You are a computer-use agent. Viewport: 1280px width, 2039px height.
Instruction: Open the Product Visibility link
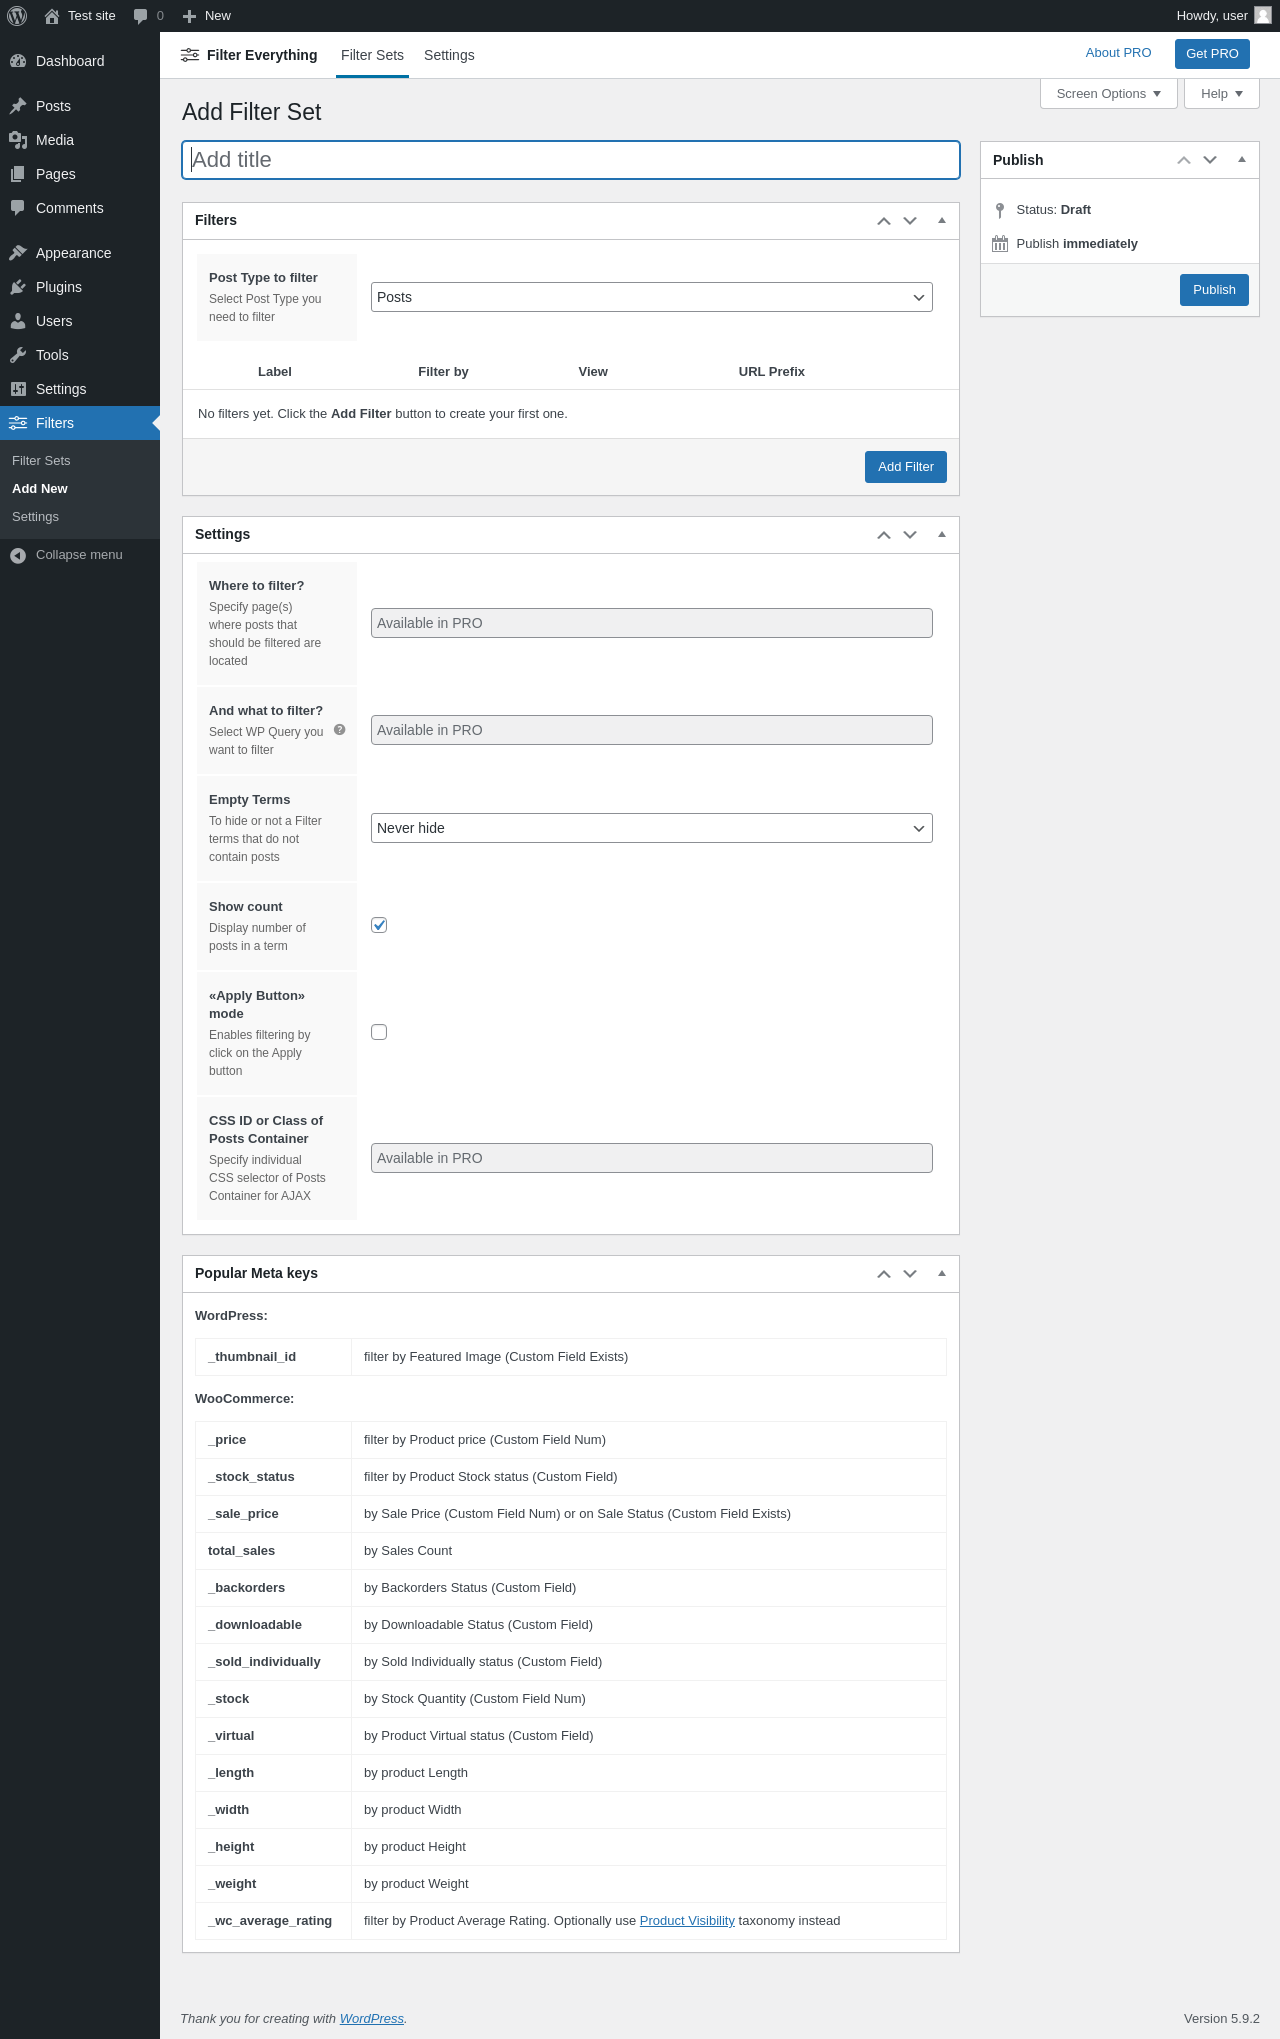(687, 1921)
